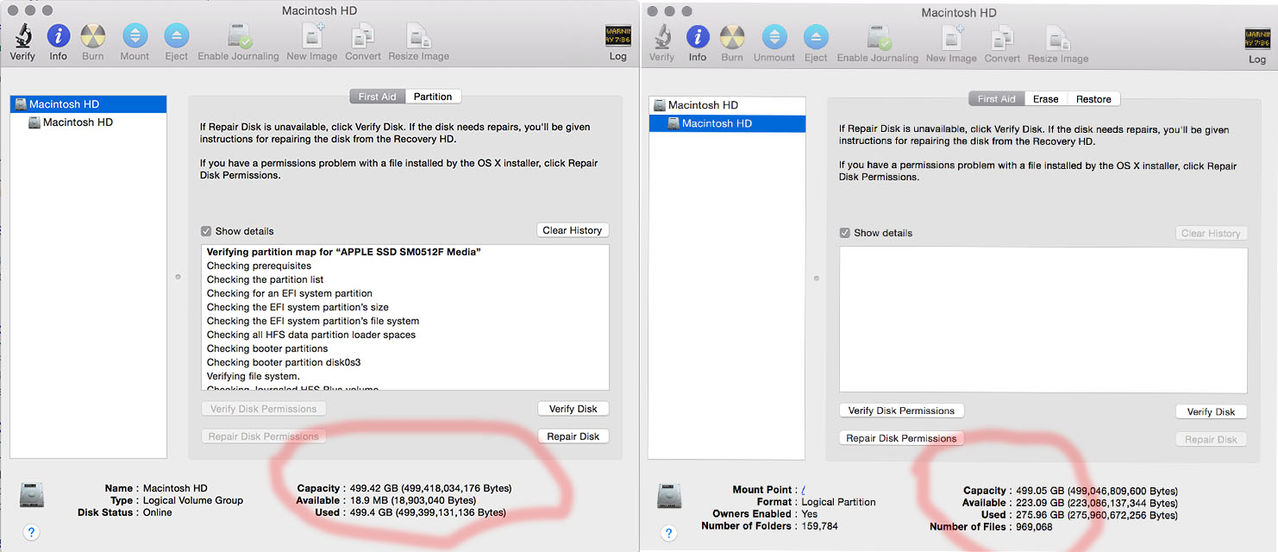This screenshot has width=1278, height=552.
Task: Click Convert icon in left window toolbar
Action: tap(363, 36)
